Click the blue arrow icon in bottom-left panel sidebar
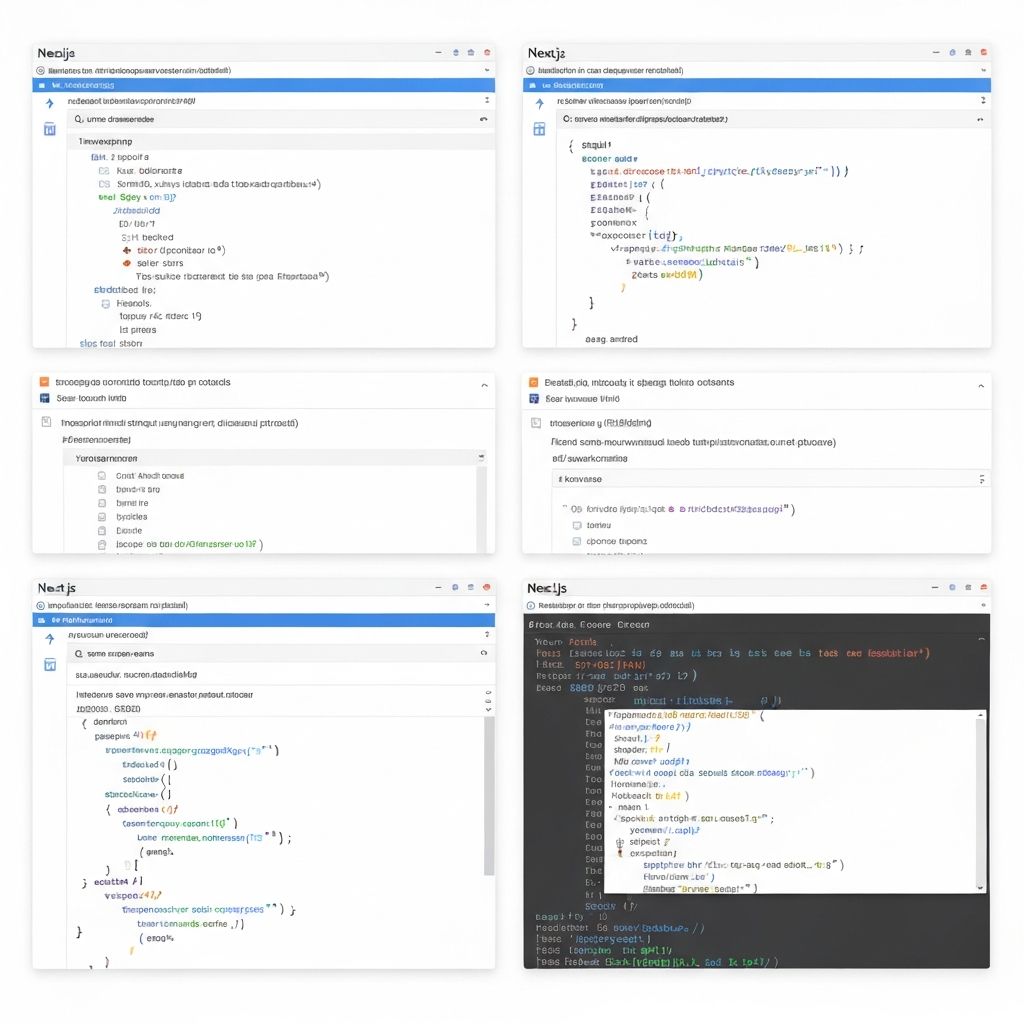This screenshot has height=1024, width=1024. pyautogui.click(x=49, y=638)
